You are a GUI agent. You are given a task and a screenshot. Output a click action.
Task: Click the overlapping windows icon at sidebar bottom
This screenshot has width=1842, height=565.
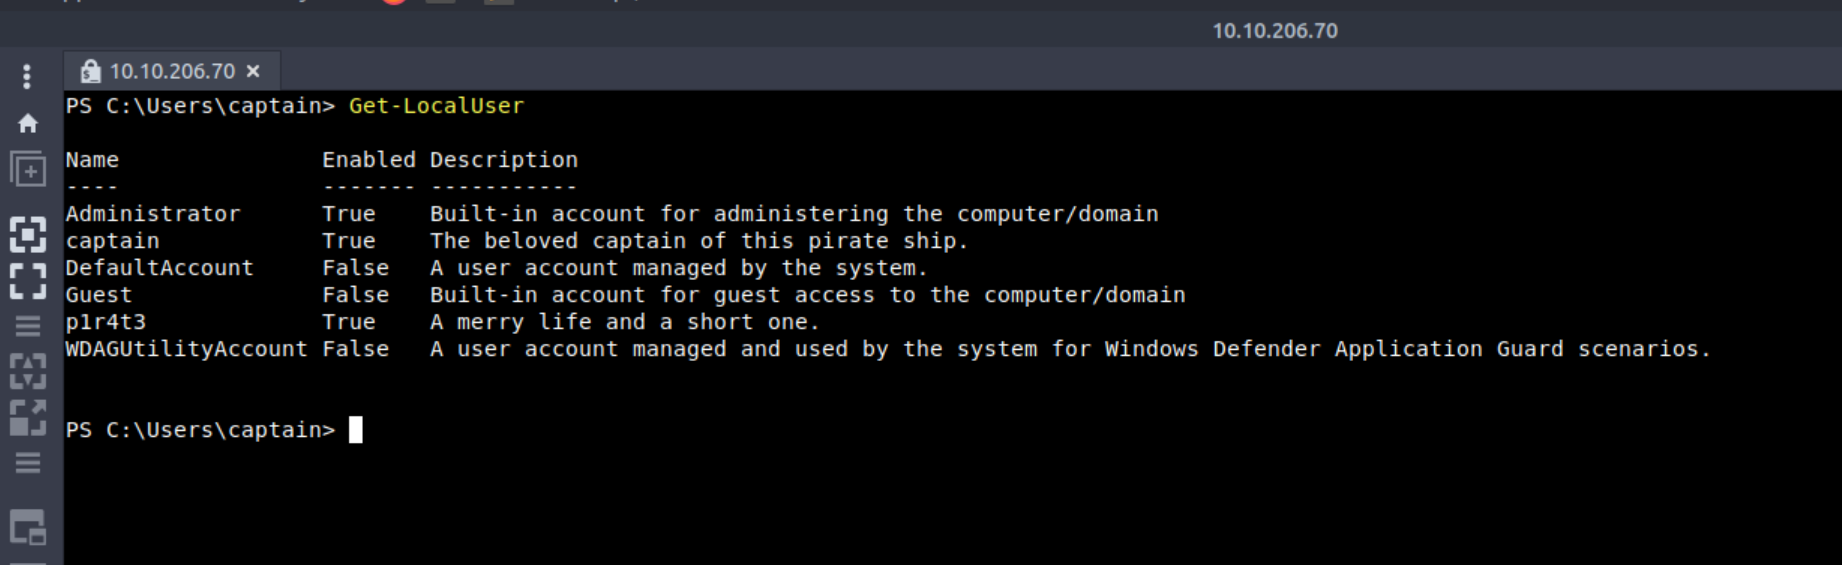28,527
